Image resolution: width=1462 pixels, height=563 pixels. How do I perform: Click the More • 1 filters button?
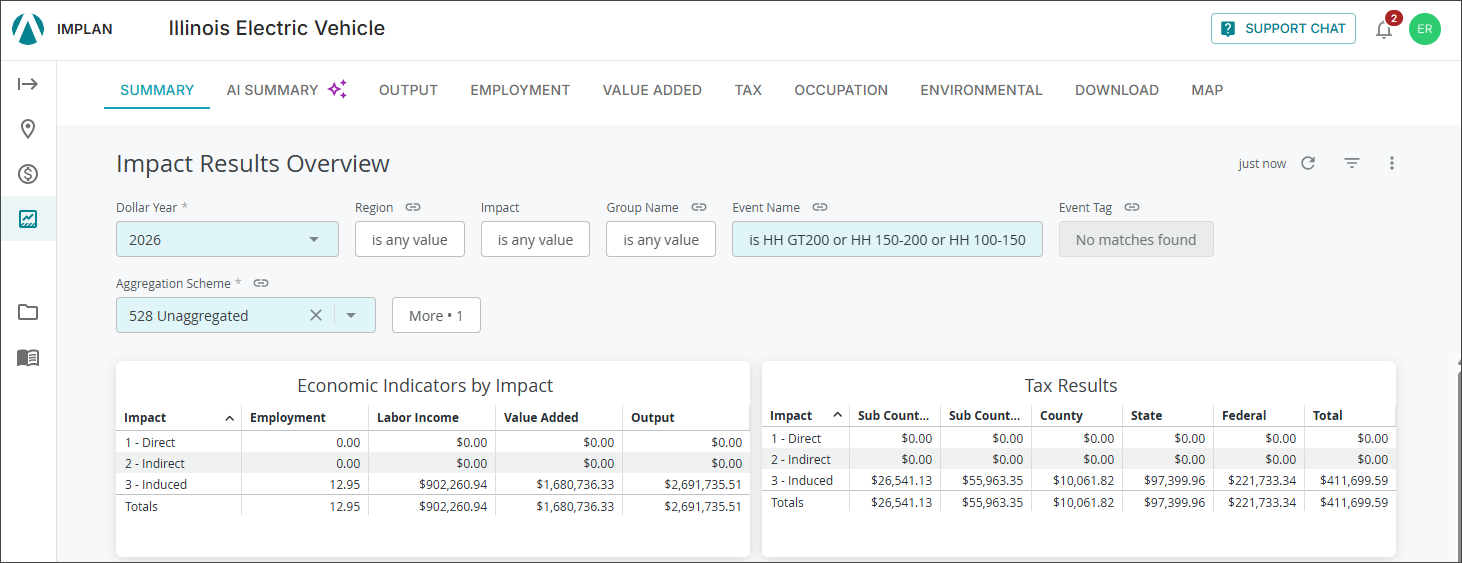pyautogui.click(x=436, y=315)
